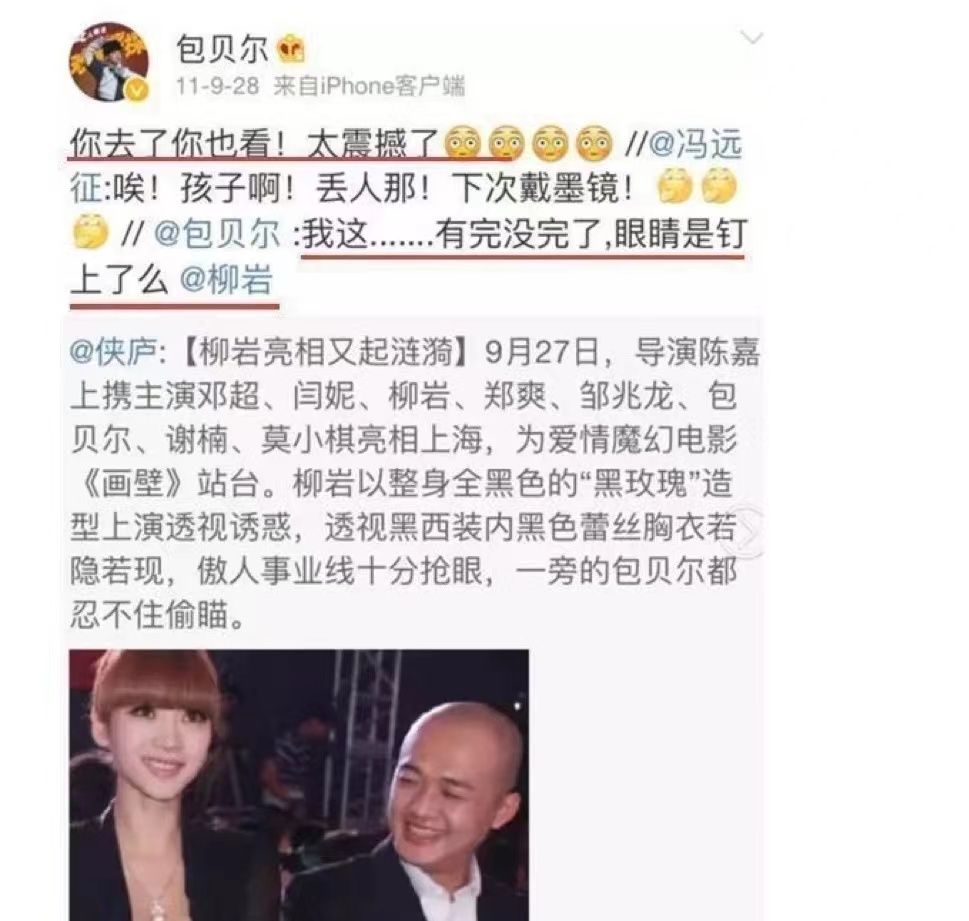Open the attached photo of the two people
The width and height of the screenshot is (969, 921).
[298, 785]
